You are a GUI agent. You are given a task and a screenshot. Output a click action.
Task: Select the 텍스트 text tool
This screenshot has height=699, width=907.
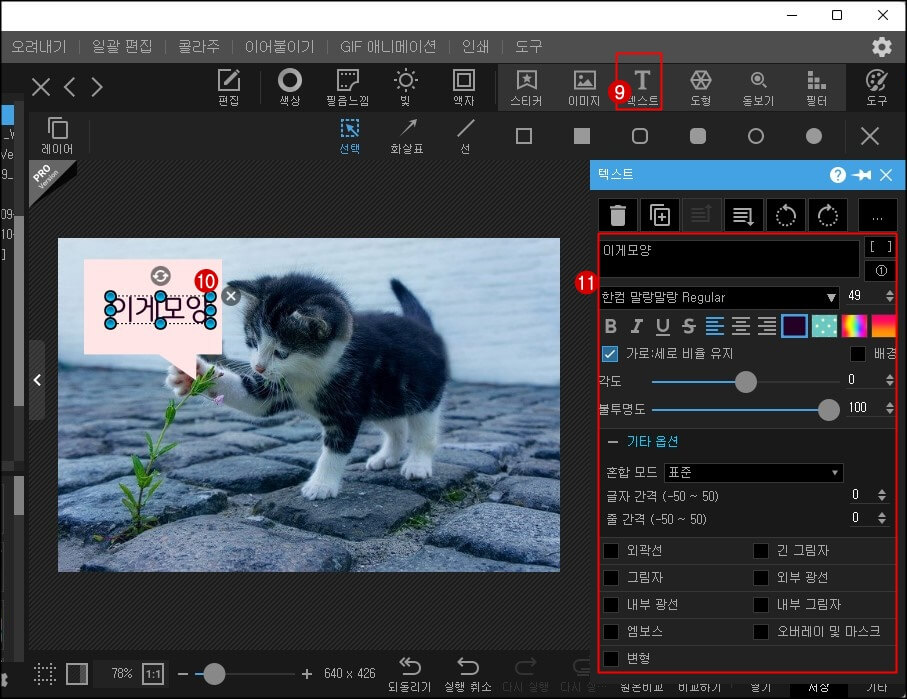(642, 87)
